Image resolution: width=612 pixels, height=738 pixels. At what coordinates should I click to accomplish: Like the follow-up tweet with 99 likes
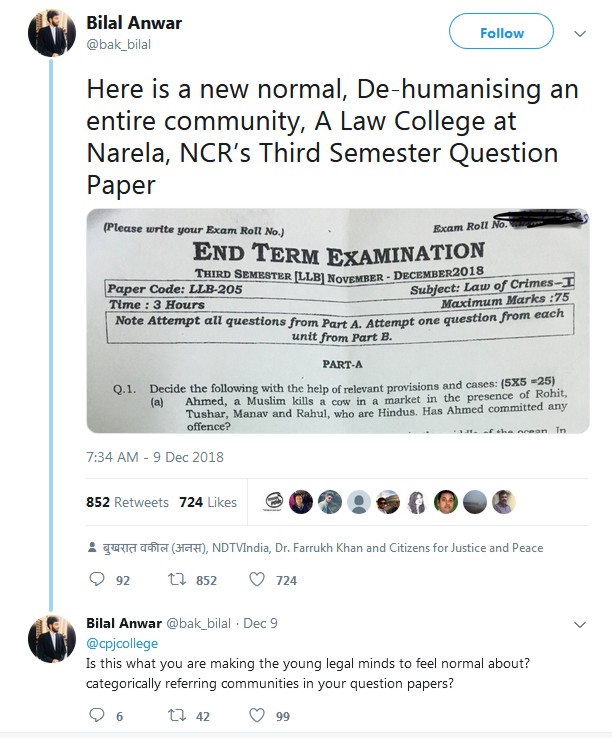pyautogui.click(x=257, y=715)
